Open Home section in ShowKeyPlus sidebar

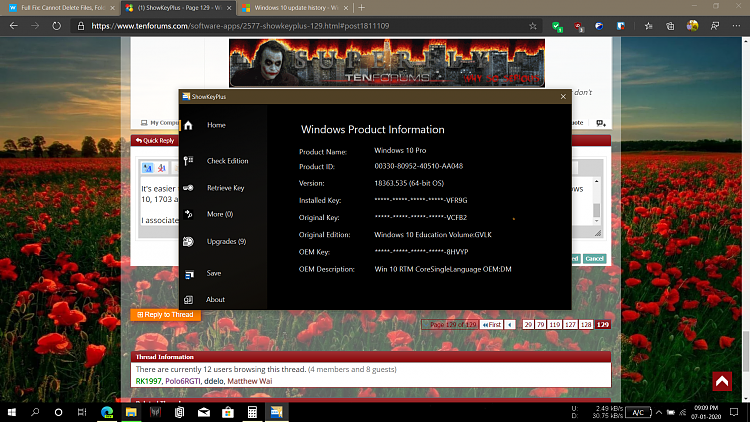pyautogui.click(x=216, y=125)
